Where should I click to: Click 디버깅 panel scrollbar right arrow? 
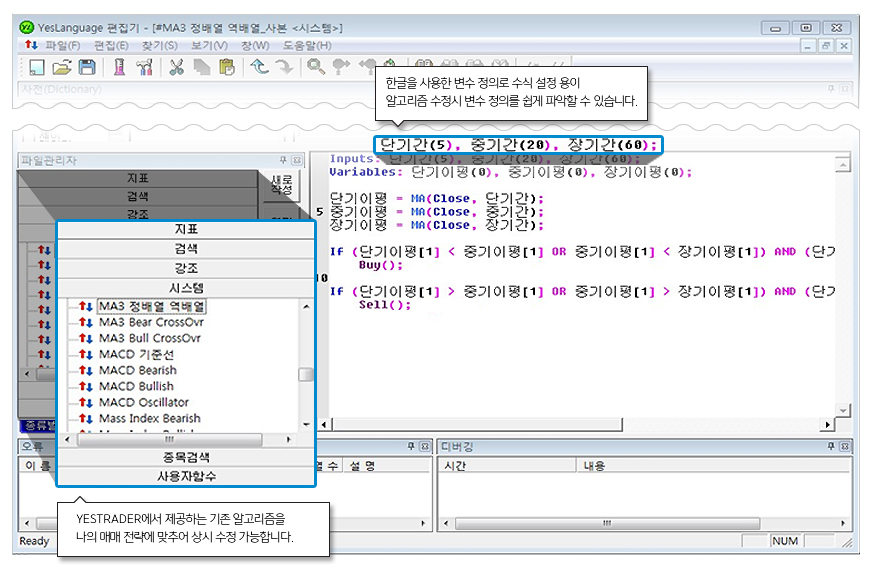[x=843, y=523]
